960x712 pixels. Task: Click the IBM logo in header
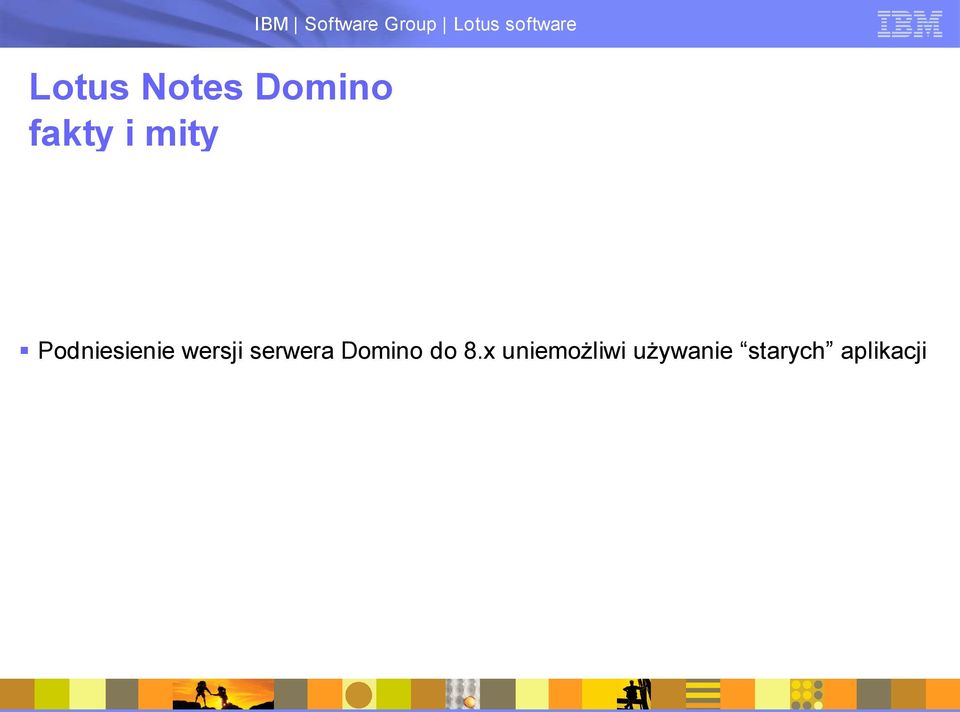(x=909, y=24)
